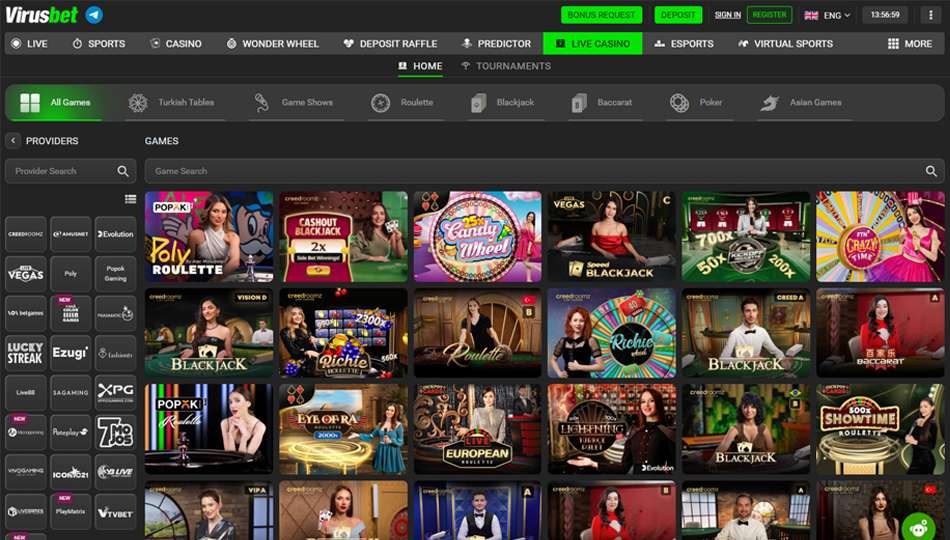Open Virtual Sports section

(785, 44)
